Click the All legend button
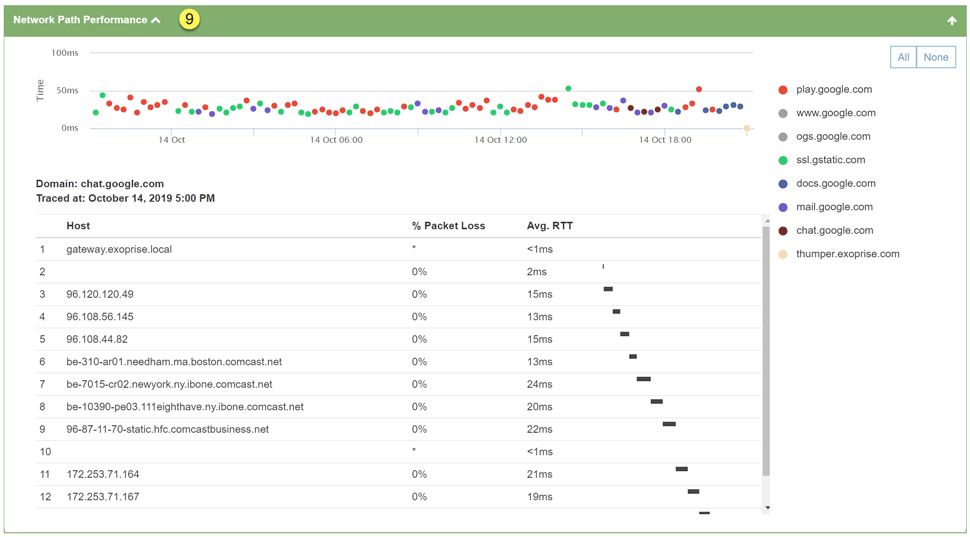Screen dimensions: 970x537 [x=903, y=57]
